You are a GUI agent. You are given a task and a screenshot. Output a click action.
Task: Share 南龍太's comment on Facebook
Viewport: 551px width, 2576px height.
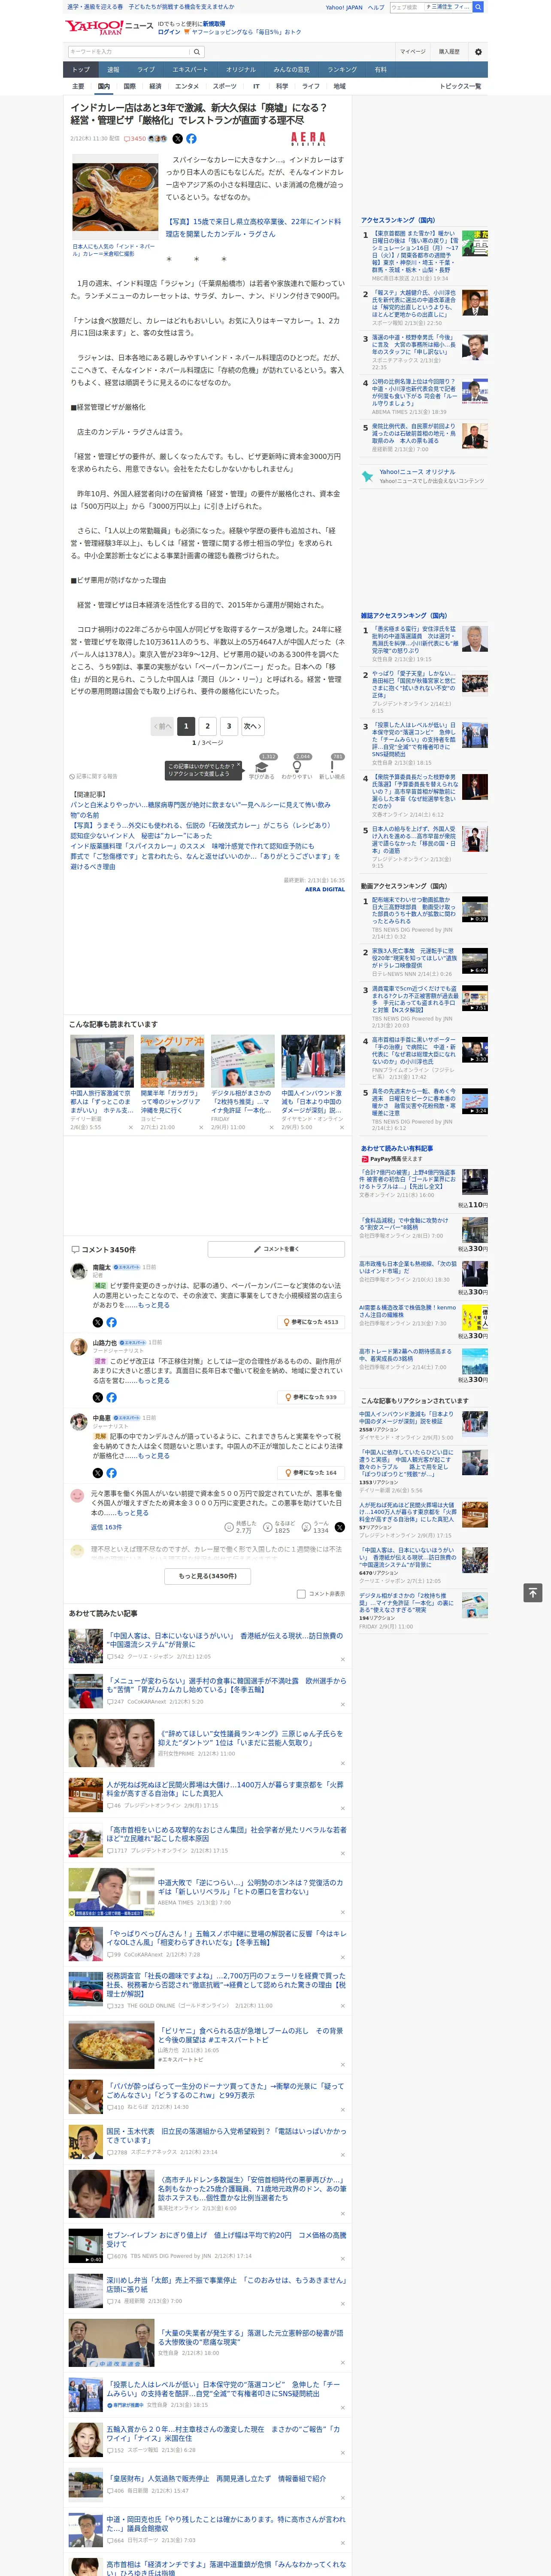(x=111, y=1322)
